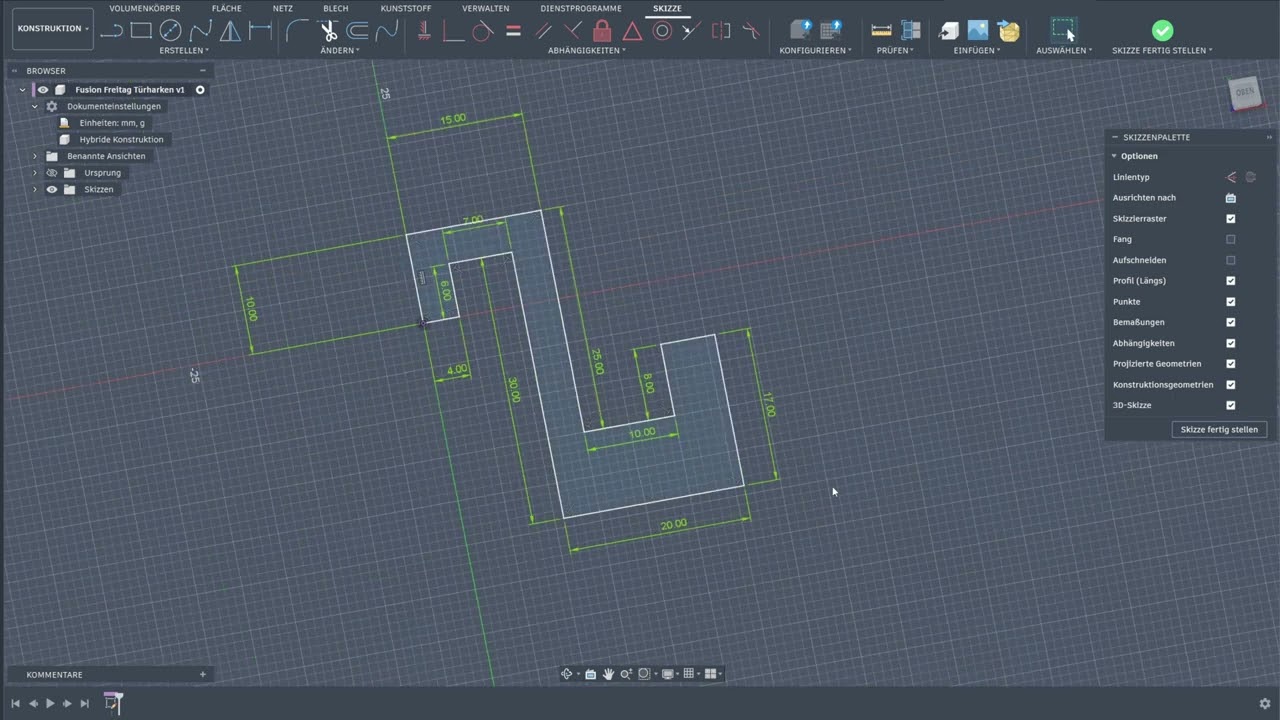Collapse the Dokumenteinstellungen tree node
The image size is (1280, 720).
(x=35, y=106)
